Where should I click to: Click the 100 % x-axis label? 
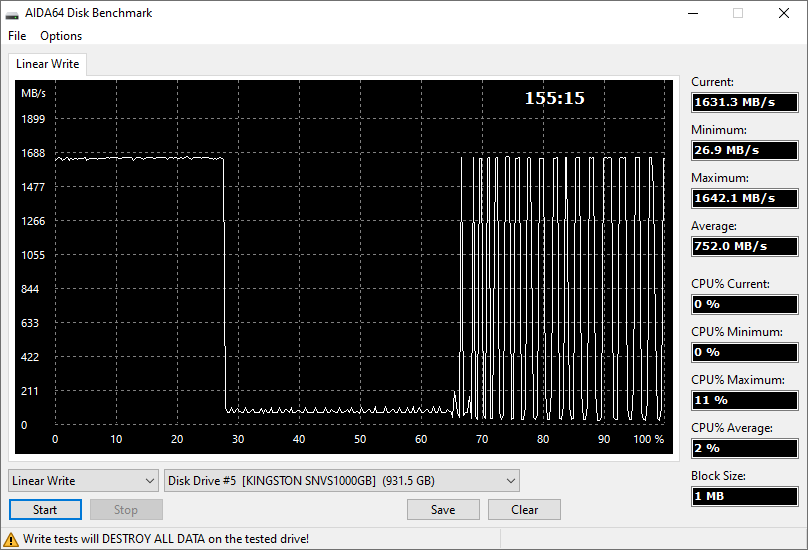pos(648,439)
